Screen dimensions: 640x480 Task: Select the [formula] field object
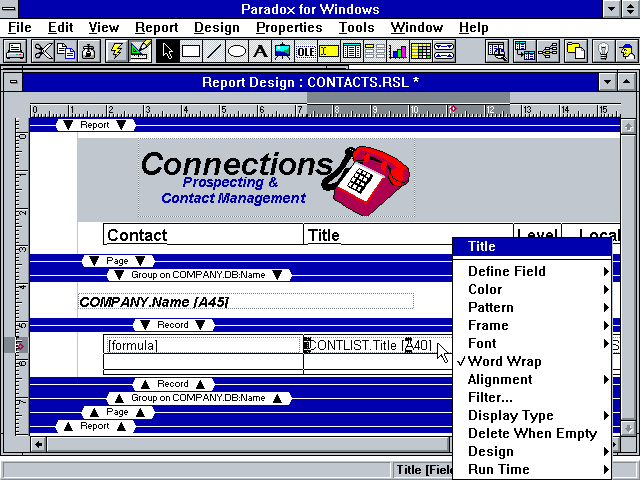[x=203, y=345]
